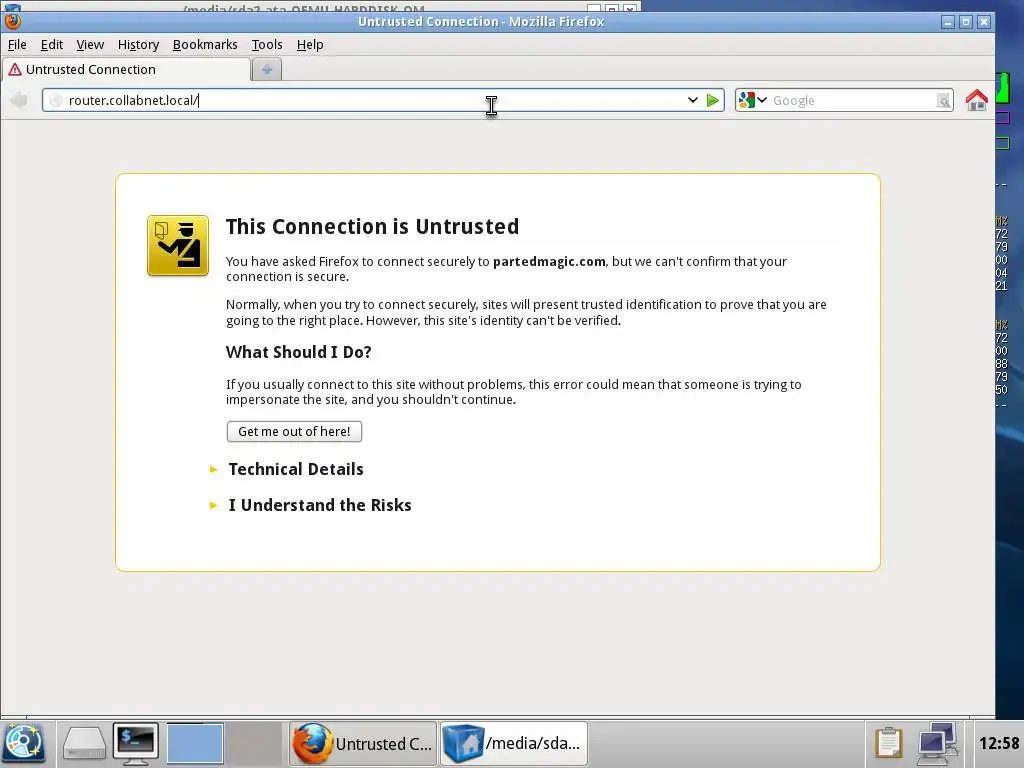Switch to the second gray workspace
The image size is (1024, 768).
click(x=253, y=743)
